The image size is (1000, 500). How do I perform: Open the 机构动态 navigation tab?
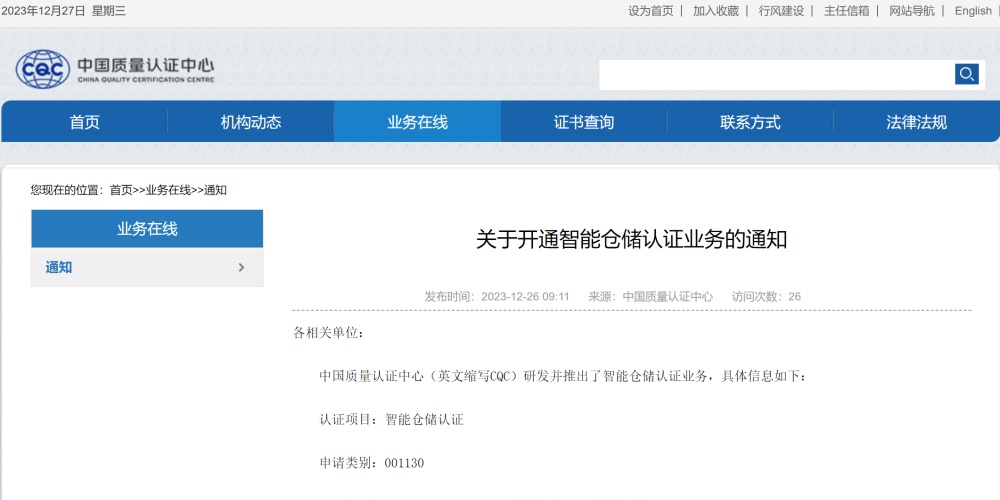251,122
